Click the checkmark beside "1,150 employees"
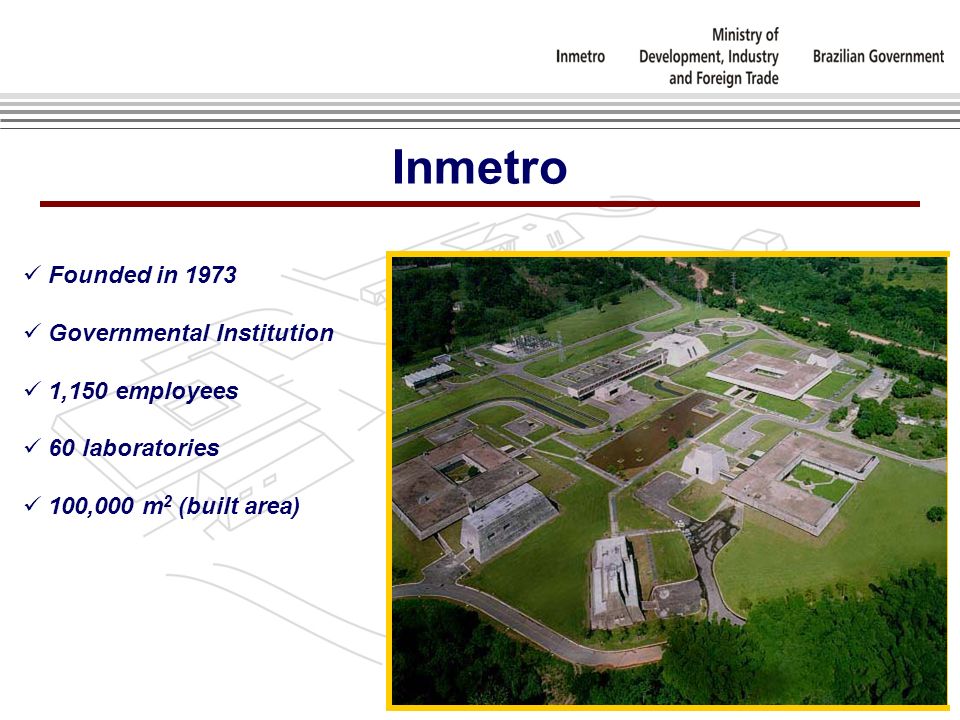960x720 pixels. tap(32, 389)
